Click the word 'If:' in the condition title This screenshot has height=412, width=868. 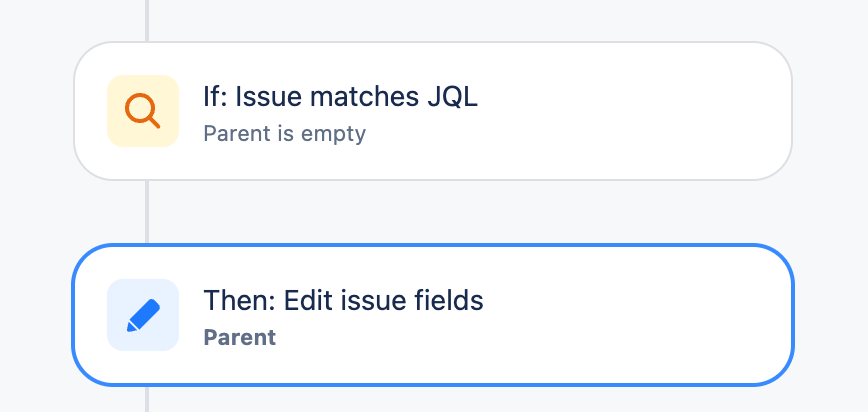tap(215, 97)
